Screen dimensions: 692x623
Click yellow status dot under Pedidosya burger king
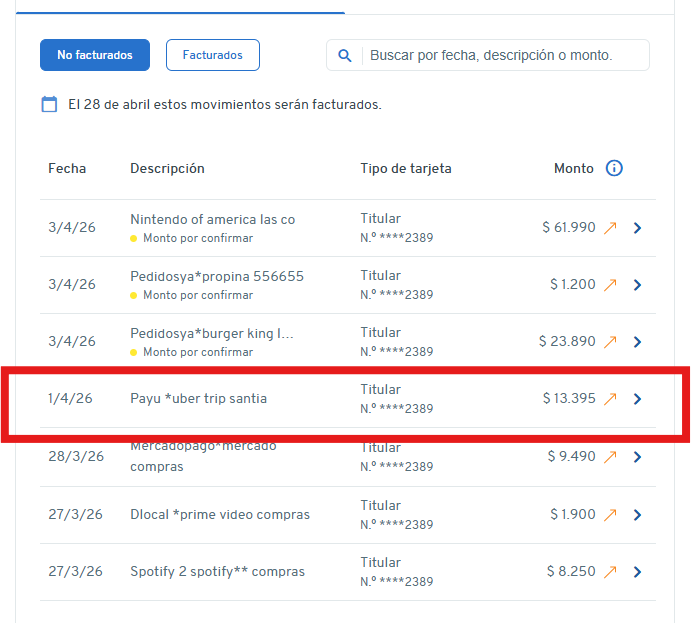pos(133,353)
